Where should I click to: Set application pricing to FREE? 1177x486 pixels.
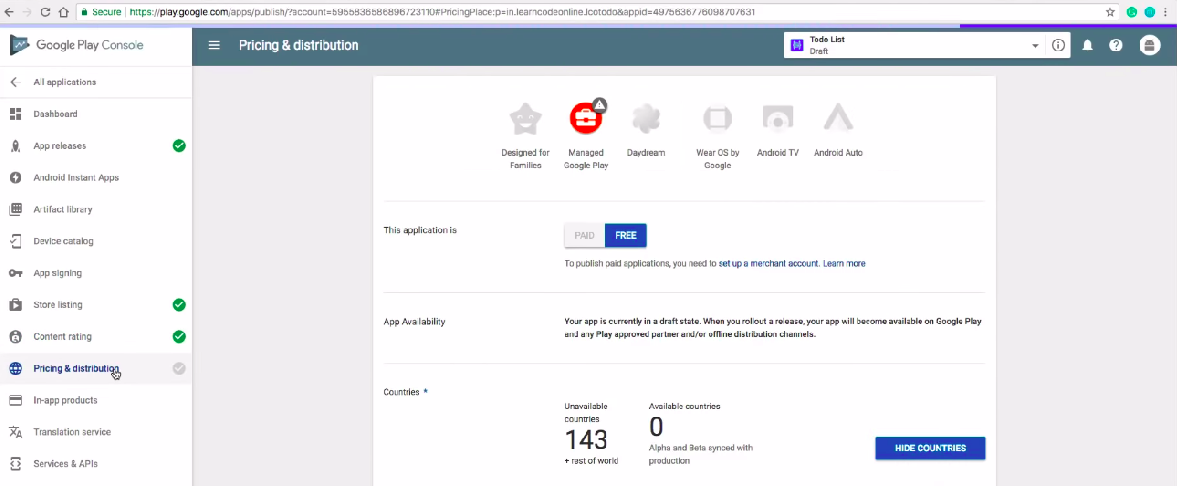click(x=626, y=236)
